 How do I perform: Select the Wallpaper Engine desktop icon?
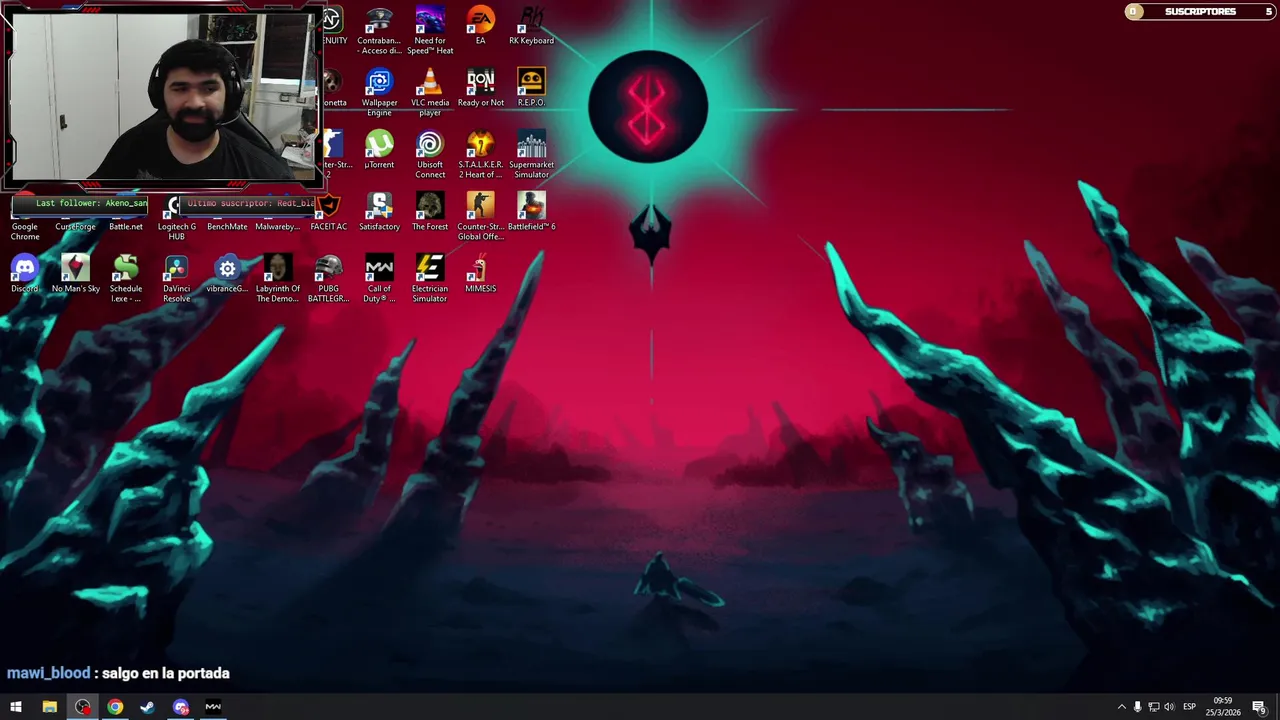379,92
